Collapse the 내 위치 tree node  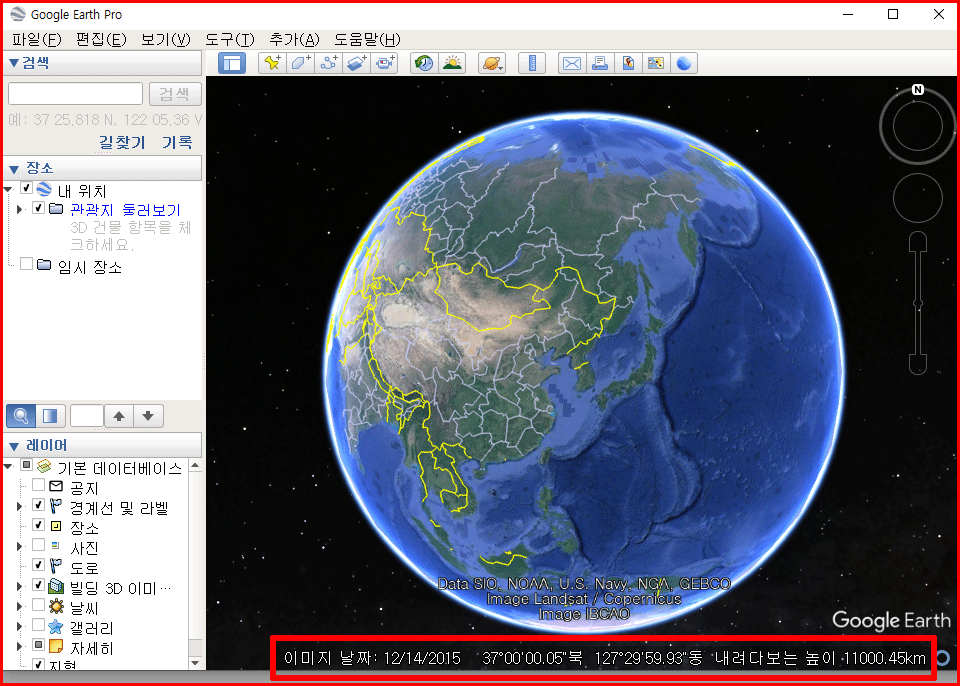[9, 190]
